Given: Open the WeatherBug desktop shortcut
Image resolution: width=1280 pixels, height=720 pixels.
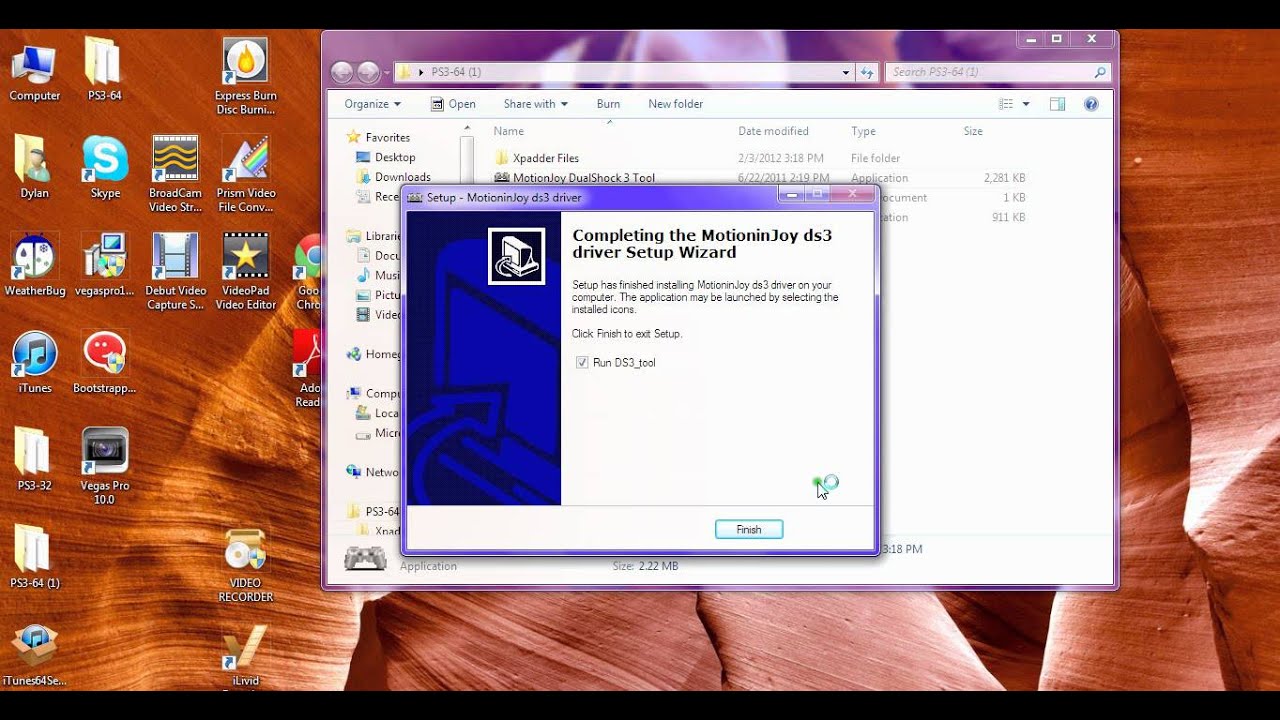Looking at the screenshot, I should coord(34,265).
